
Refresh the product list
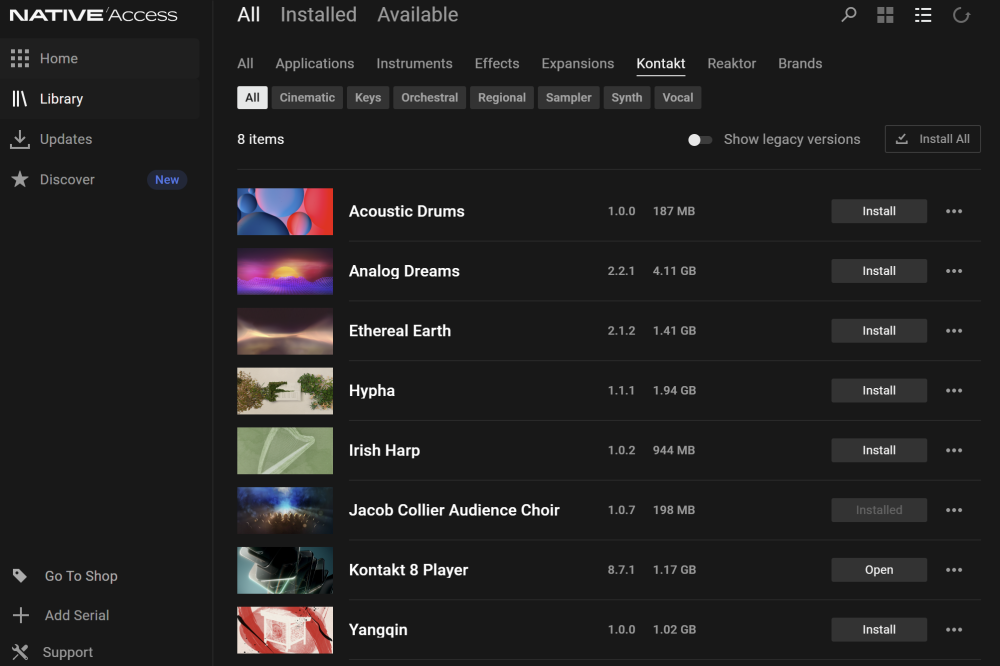(x=961, y=15)
